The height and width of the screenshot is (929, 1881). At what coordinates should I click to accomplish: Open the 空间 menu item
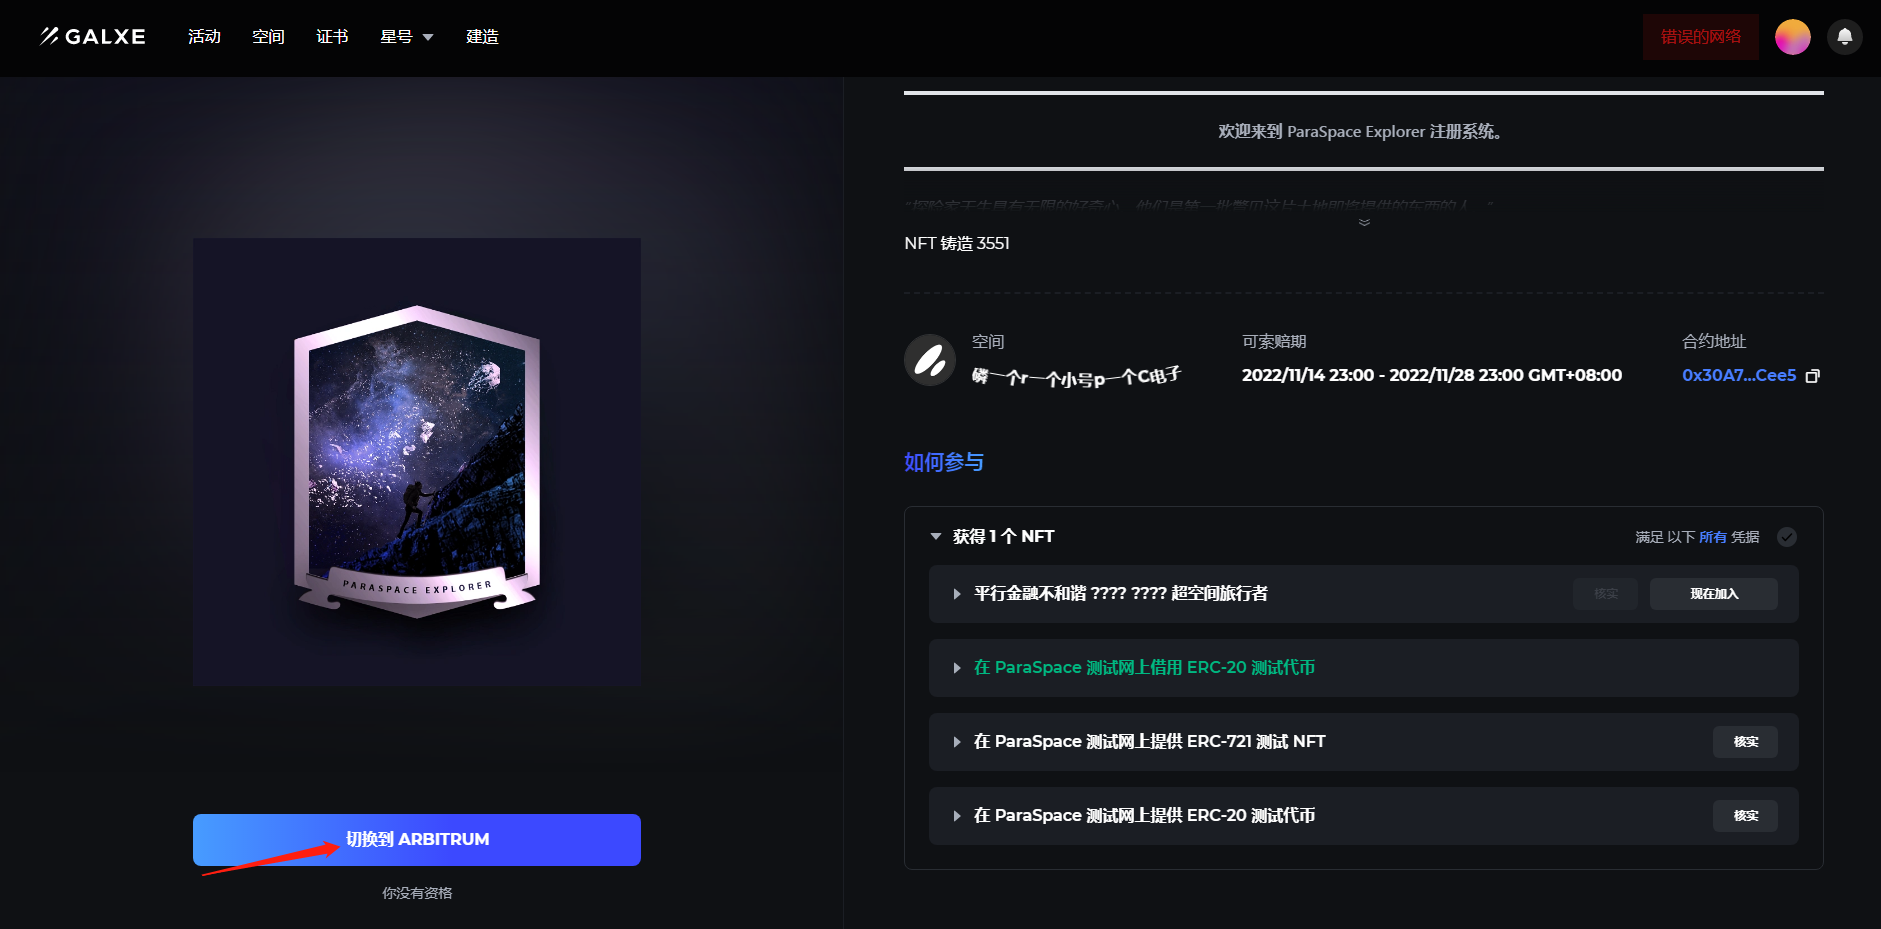tap(268, 37)
